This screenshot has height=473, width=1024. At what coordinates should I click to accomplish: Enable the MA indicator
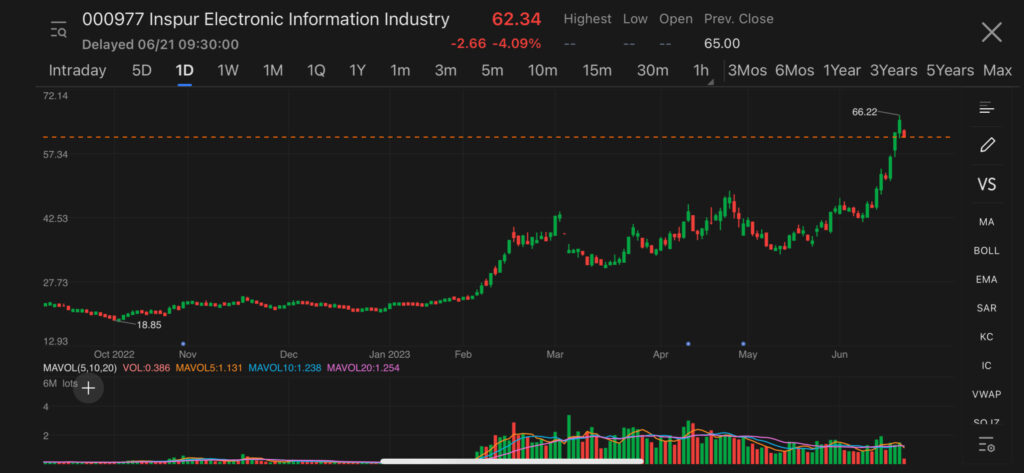[986, 222]
